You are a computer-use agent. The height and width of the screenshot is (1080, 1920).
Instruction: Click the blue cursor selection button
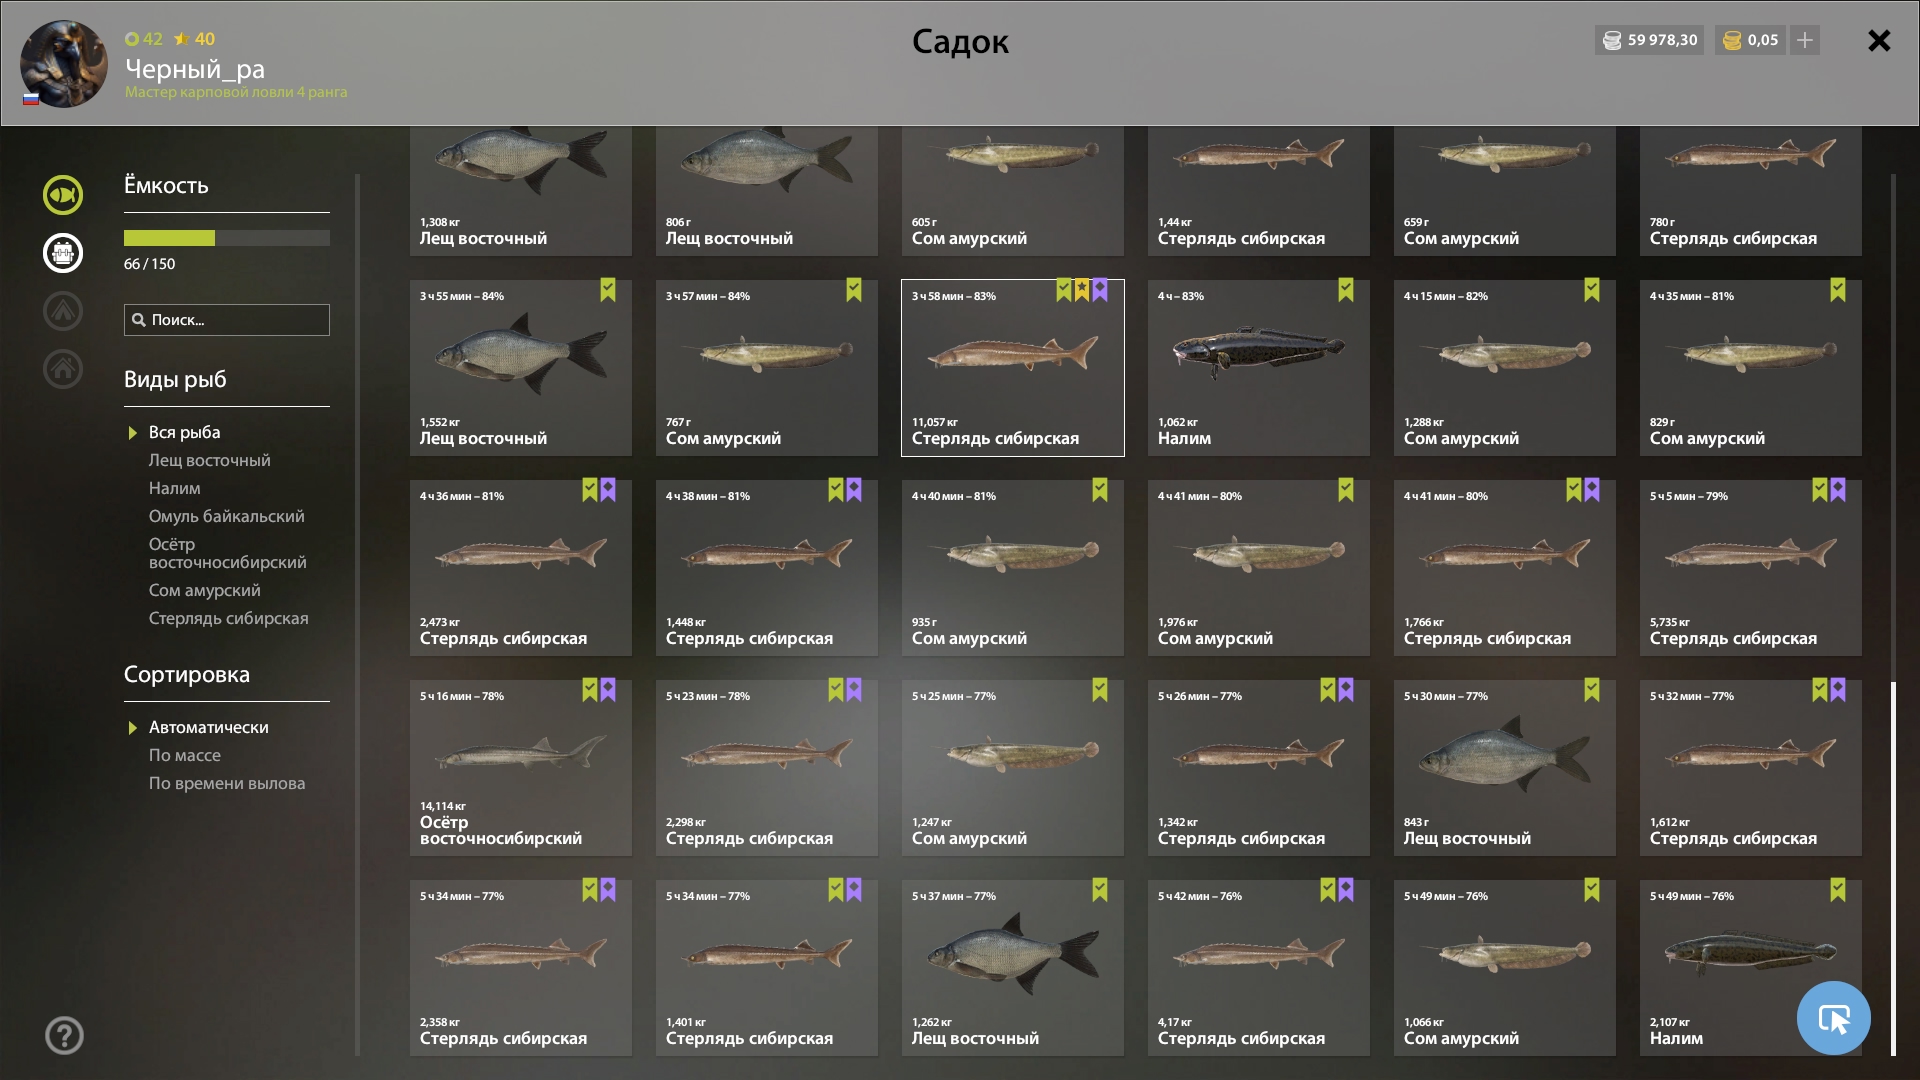(1833, 1018)
